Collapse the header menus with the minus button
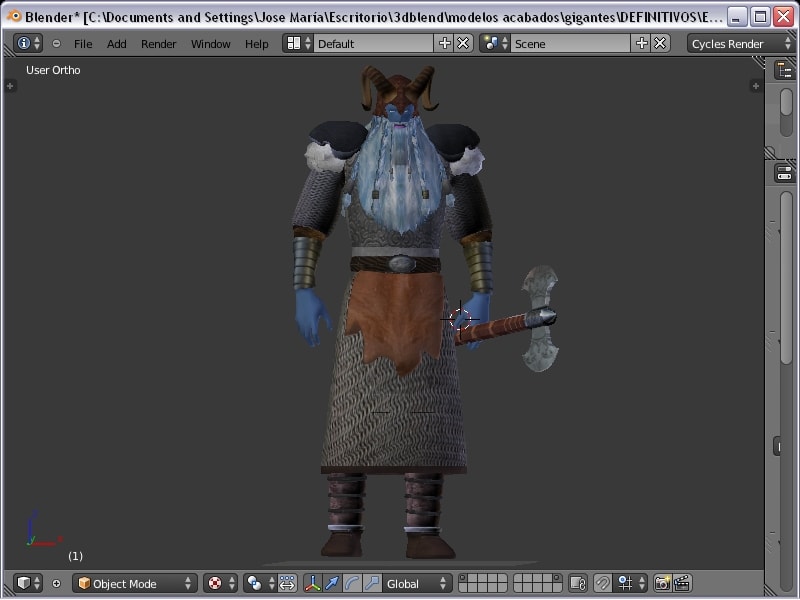800x600 pixels. [56, 44]
